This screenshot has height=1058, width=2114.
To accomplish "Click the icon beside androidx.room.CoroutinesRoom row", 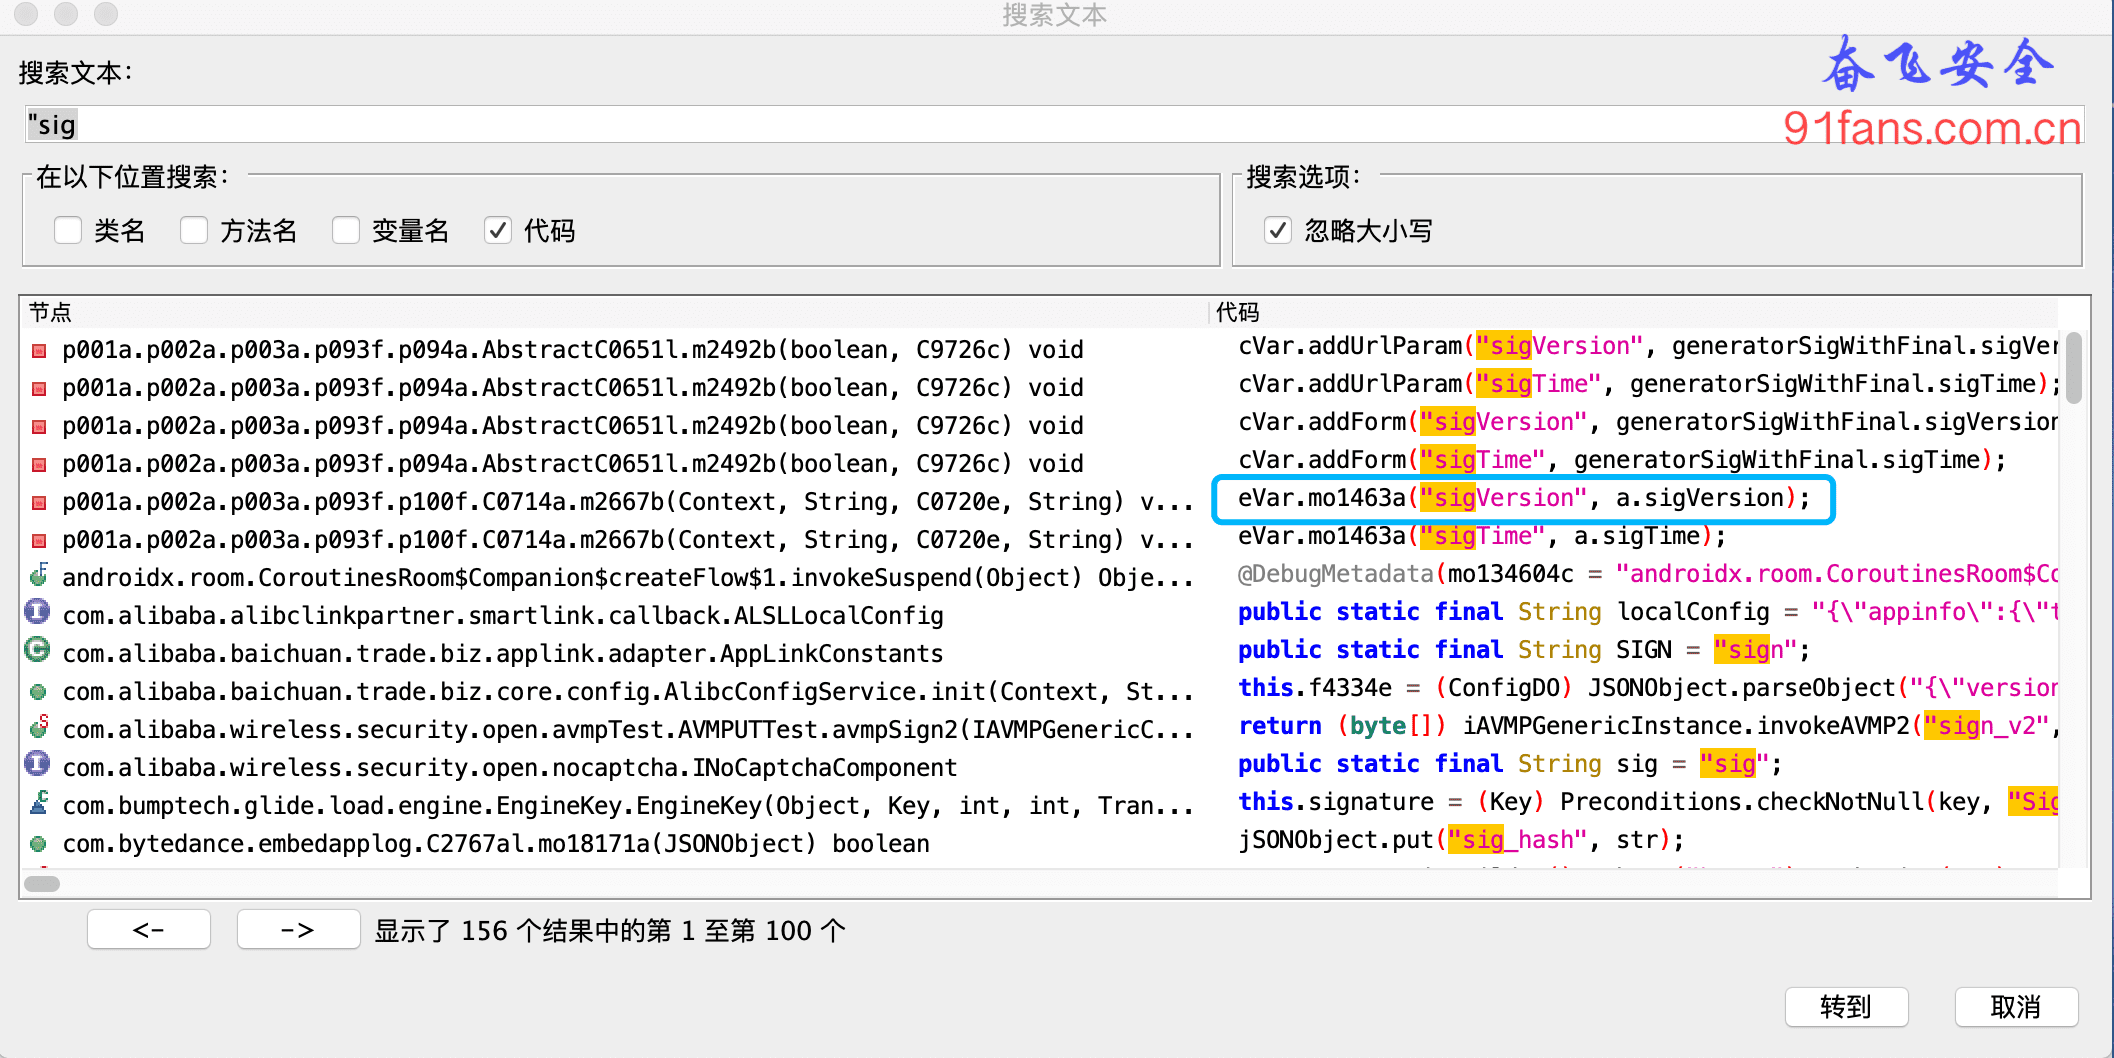I will 39,576.
